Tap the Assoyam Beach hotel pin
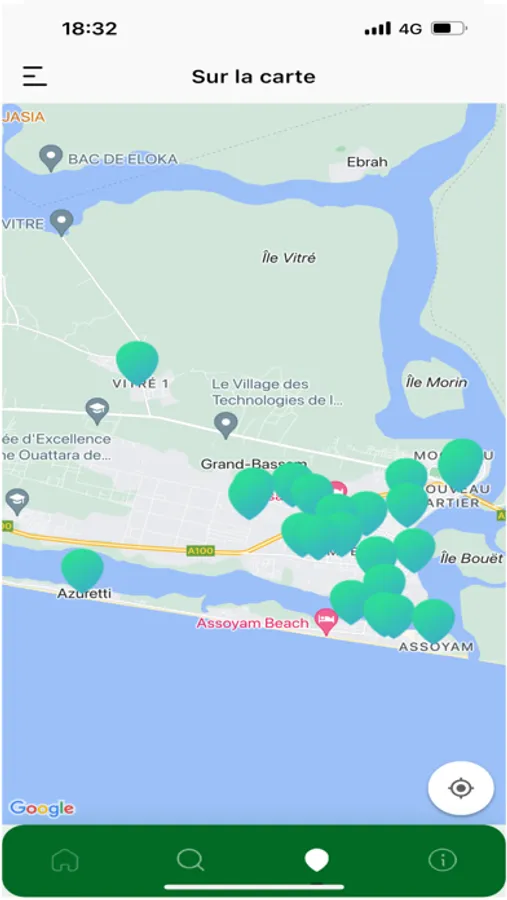 (327, 622)
